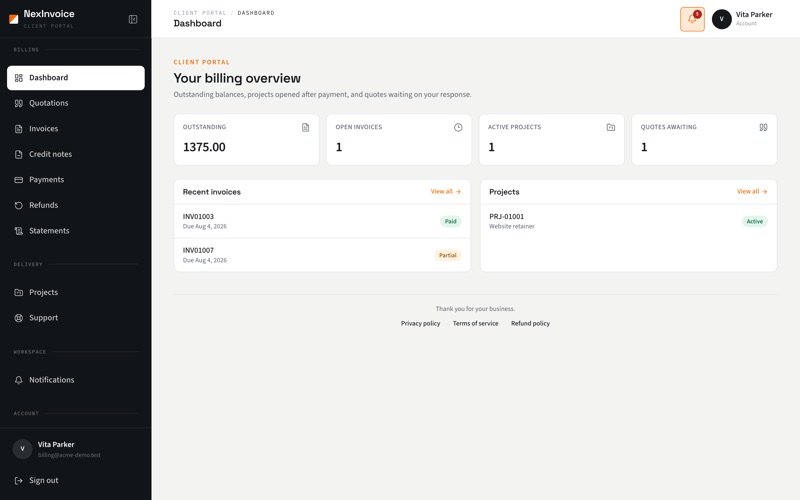The height and width of the screenshot is (500, 800).
Task: Click the Client Portal breadcrumb
Action: [199, 13]
